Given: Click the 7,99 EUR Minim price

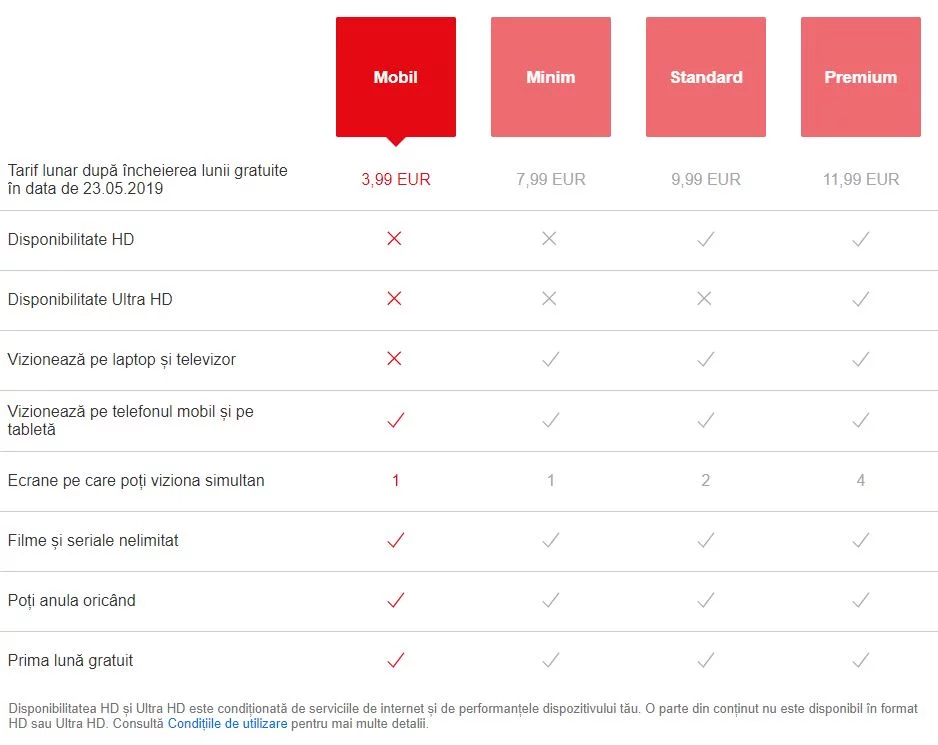Looking at the screenshot, I should (x=550, y=179).
